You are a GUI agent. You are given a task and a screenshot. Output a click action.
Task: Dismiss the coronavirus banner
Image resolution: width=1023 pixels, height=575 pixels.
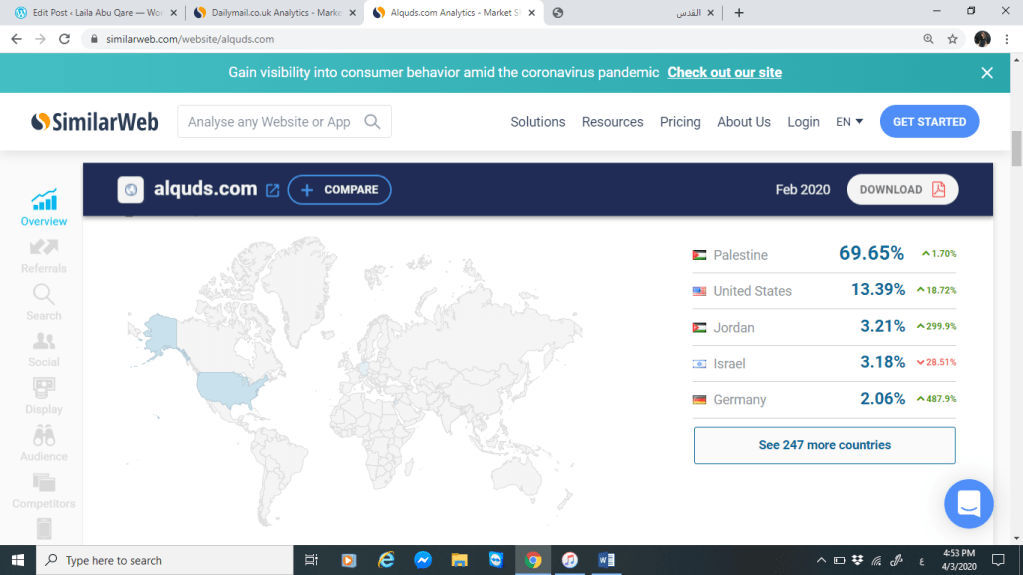tap(987, 73)
